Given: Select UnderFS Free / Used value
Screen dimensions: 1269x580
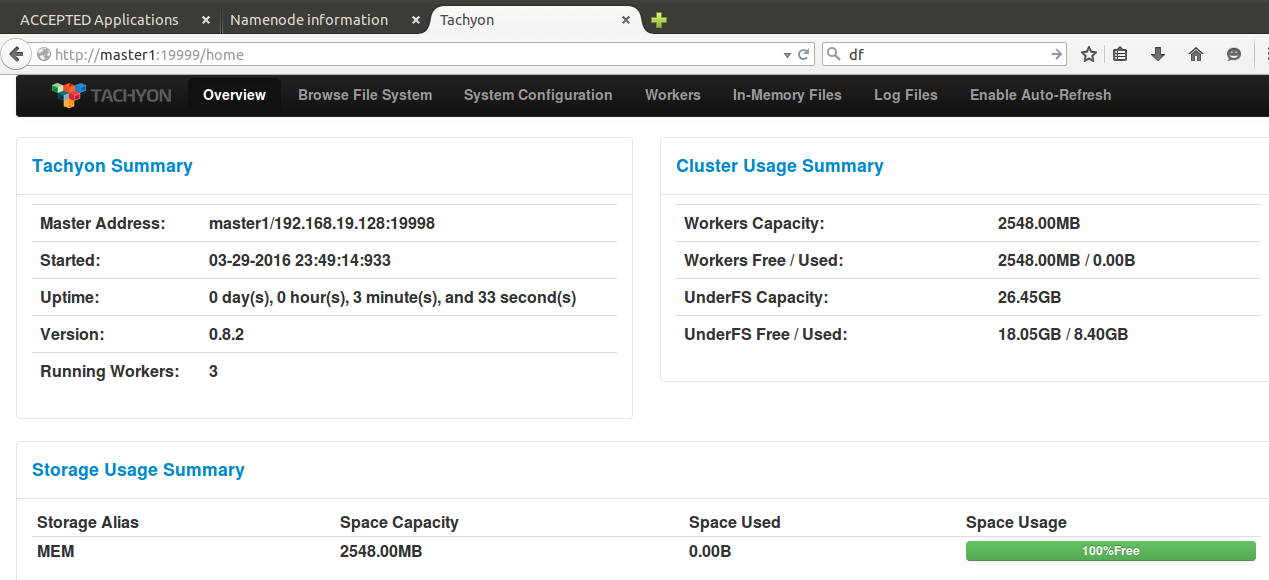Looking at the screenshot, I should [x=1063, y=334].
